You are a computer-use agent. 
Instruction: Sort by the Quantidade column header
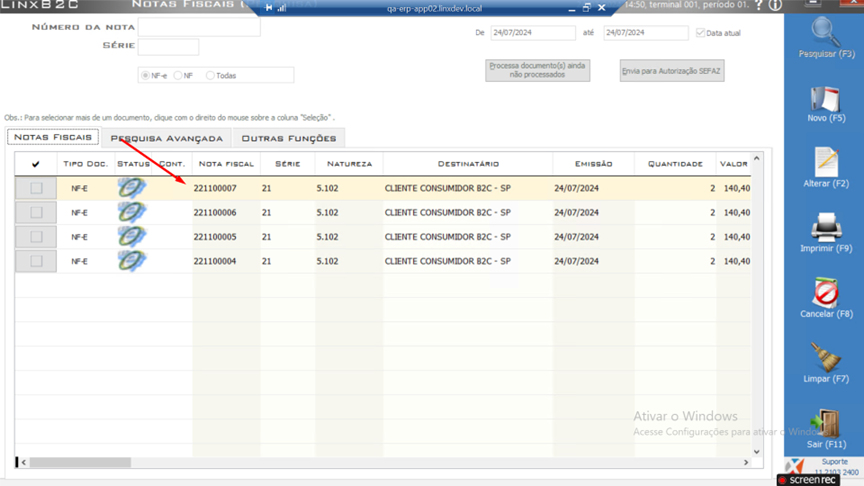tap(675, 164)
